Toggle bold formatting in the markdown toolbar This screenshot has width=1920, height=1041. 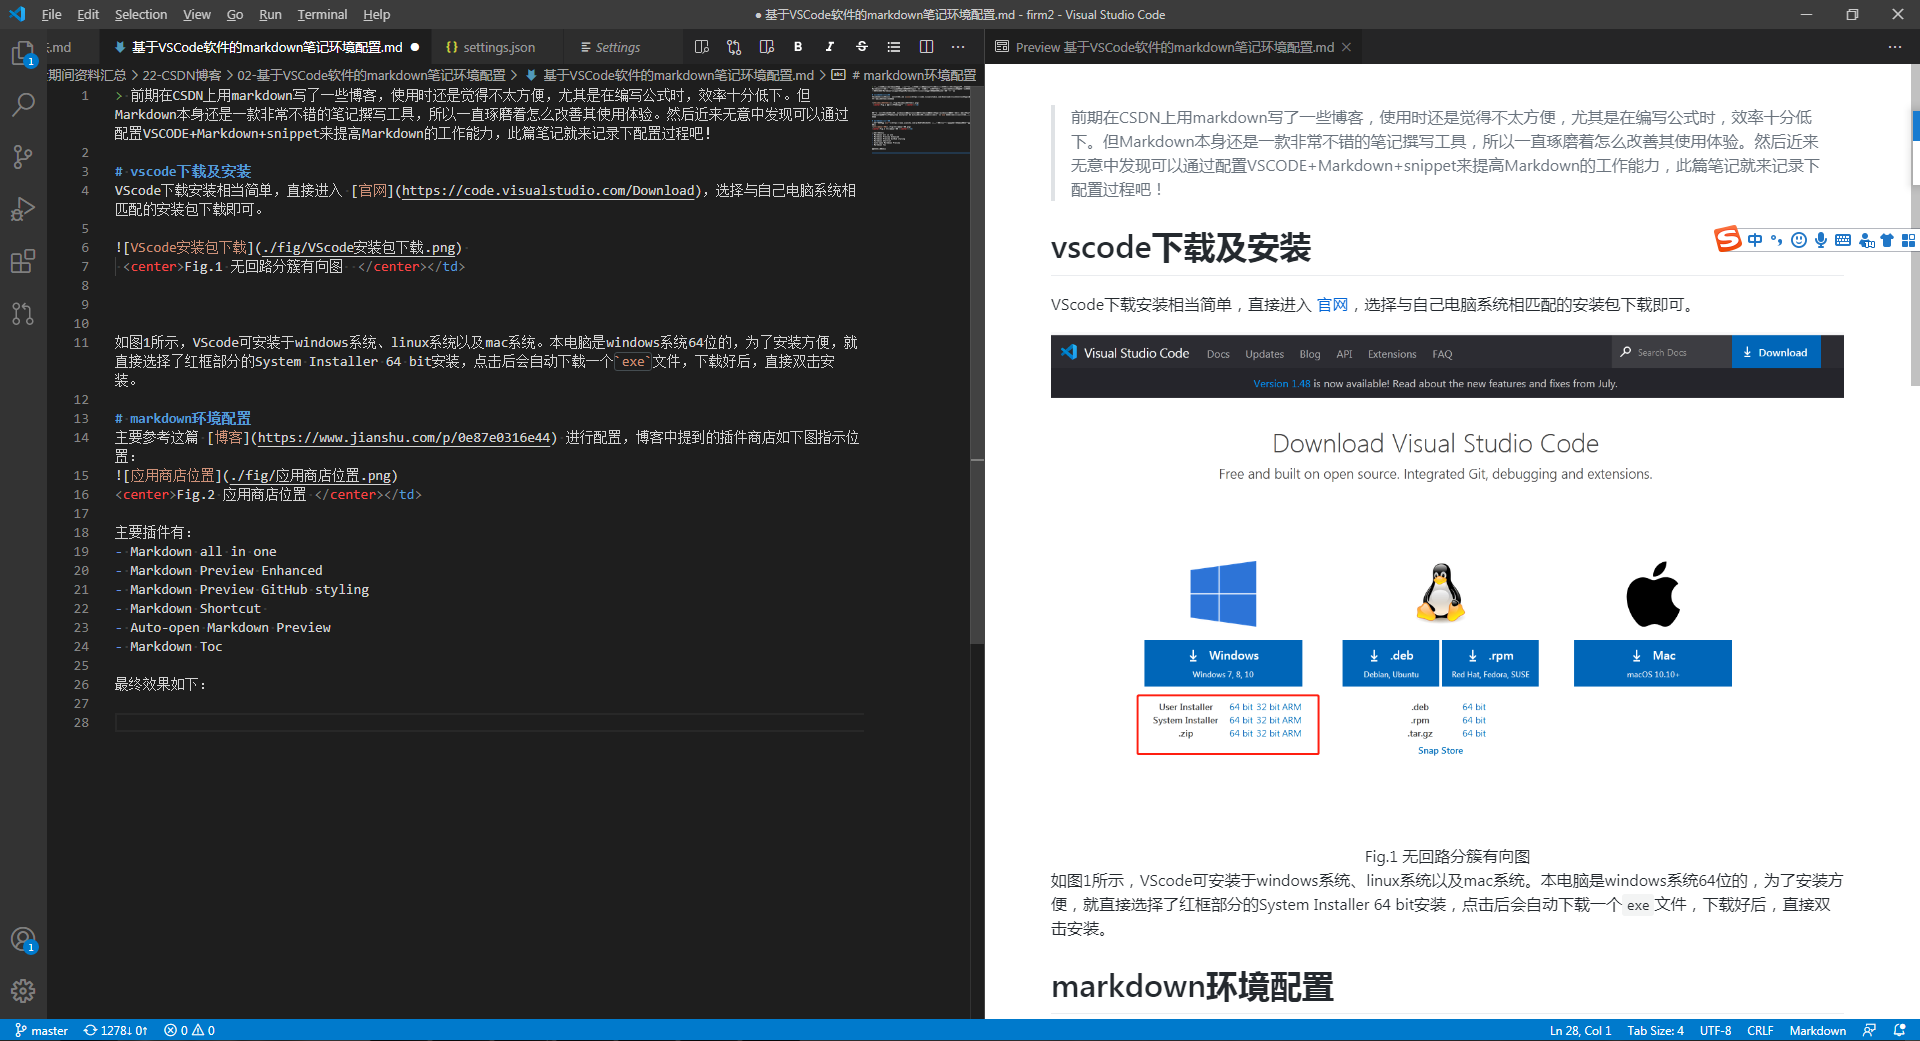click(798, 47)
